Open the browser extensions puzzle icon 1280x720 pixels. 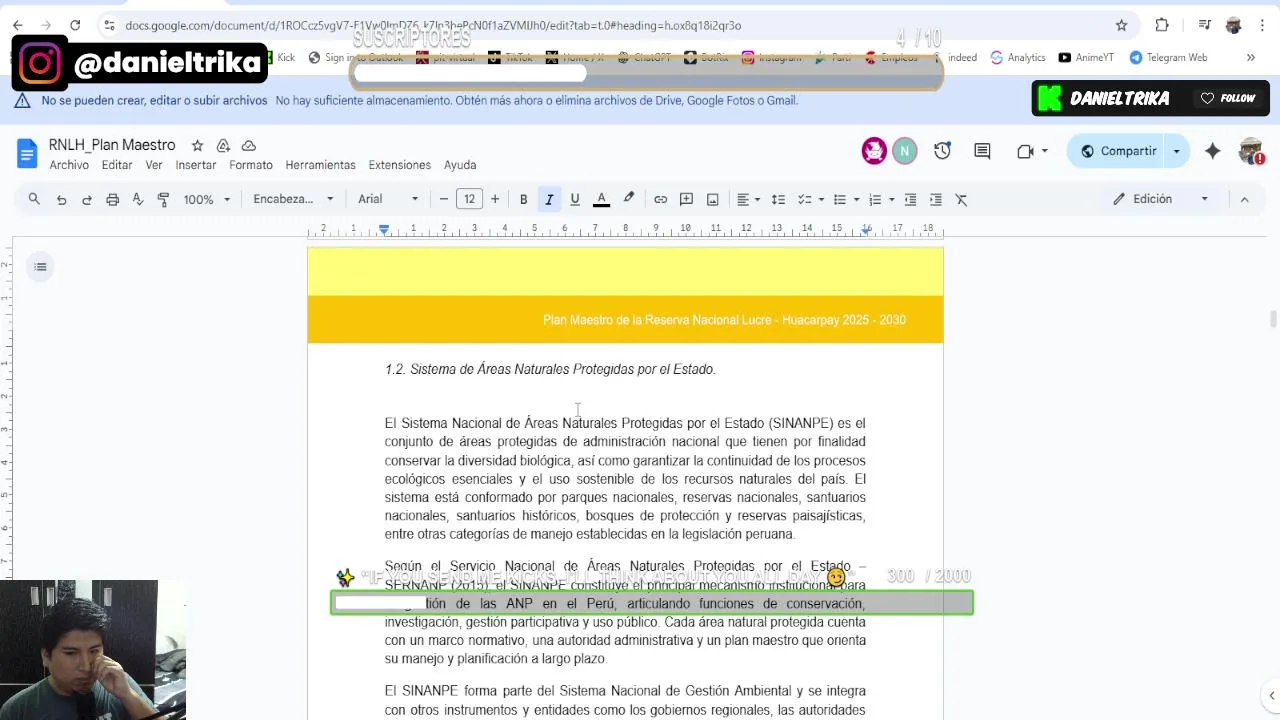(1162, 25)
